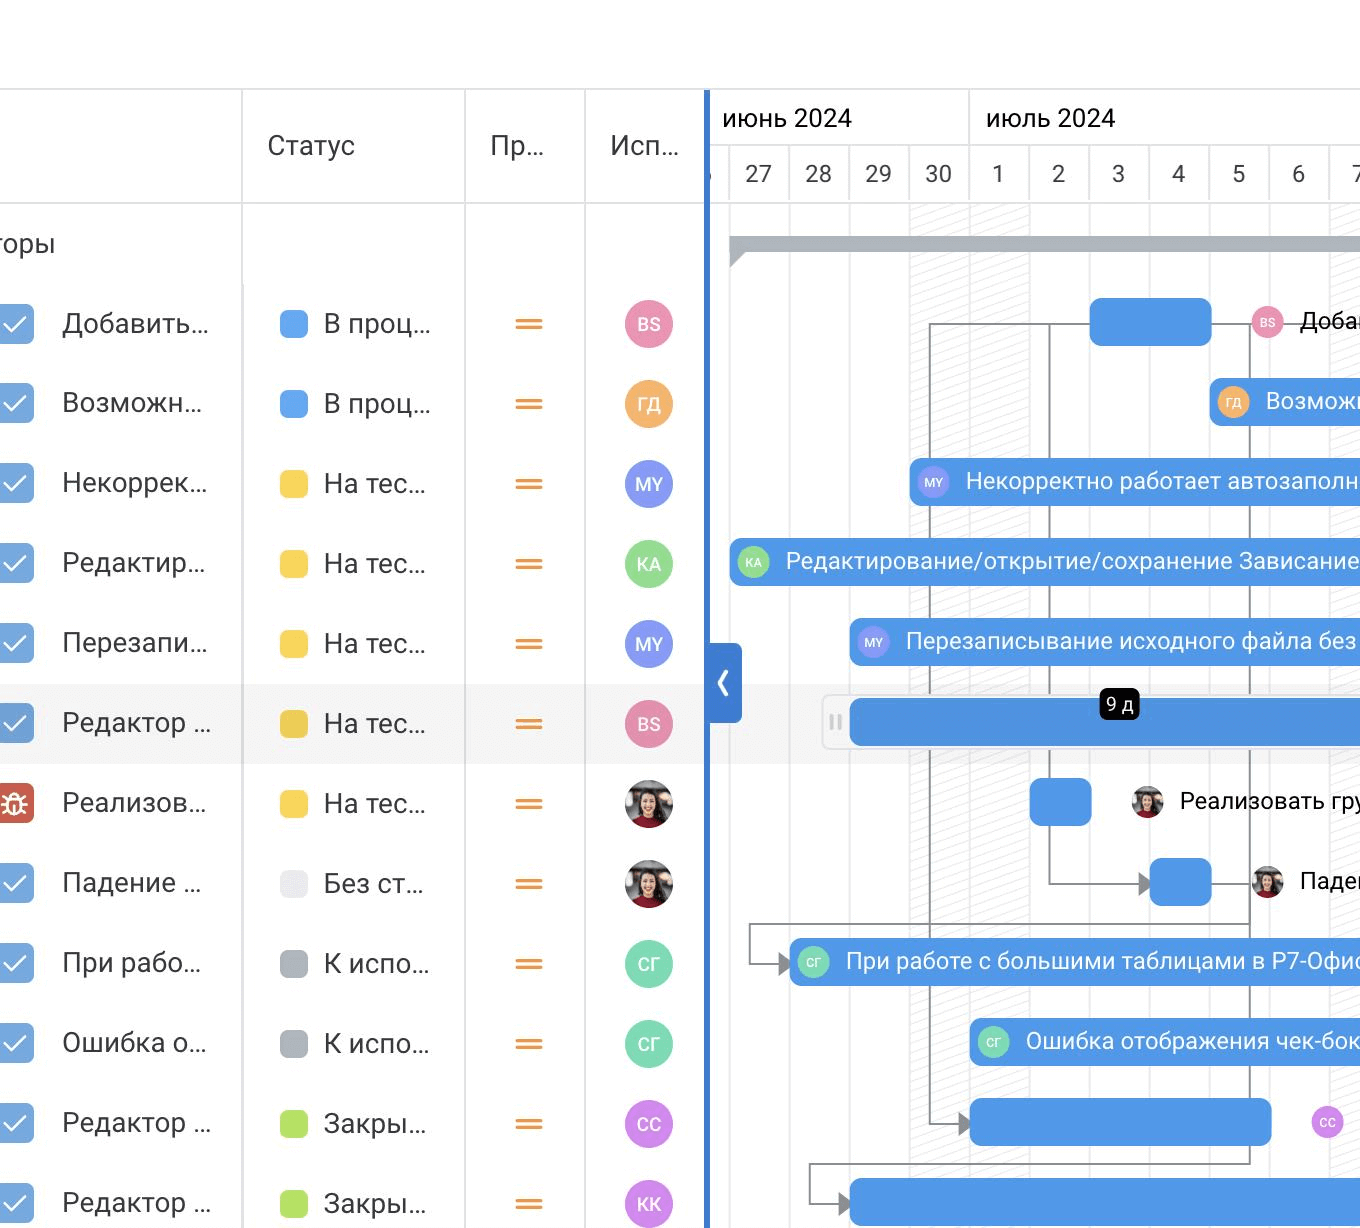Image resolution: width=1360 pixels, height=1228 pixels.
Task: Open the task Падение ... in list
Action: tap(131, 883)
